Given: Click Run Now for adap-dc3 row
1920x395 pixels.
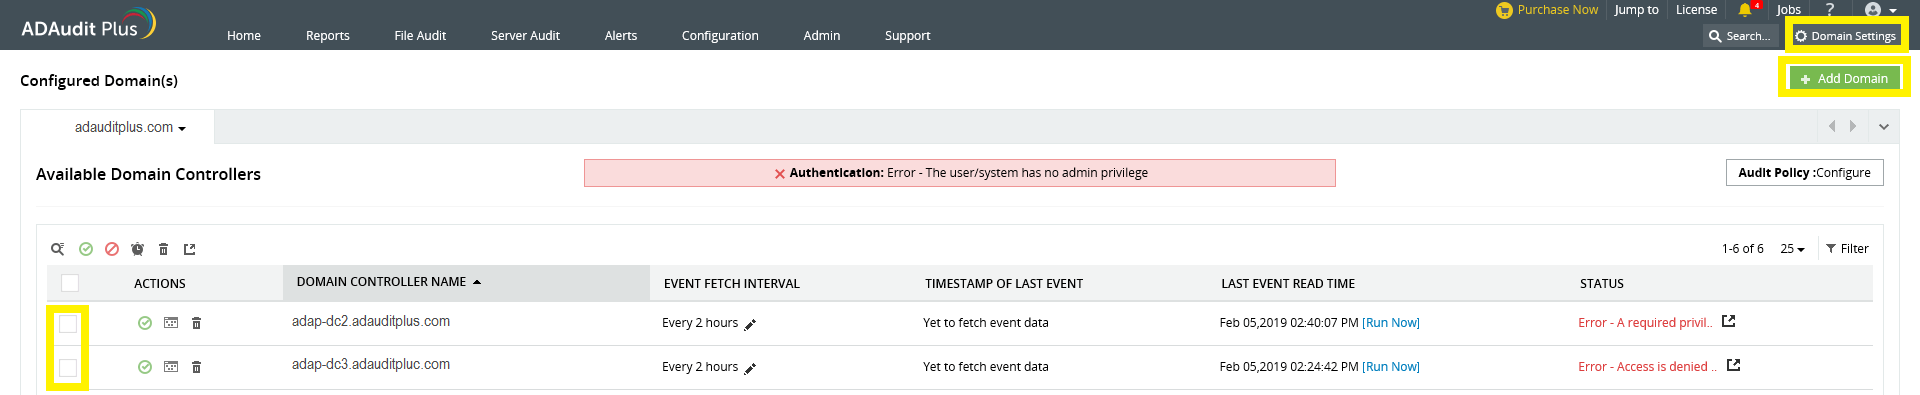Looking at the screenshot, I should [x=1391, y=367].
